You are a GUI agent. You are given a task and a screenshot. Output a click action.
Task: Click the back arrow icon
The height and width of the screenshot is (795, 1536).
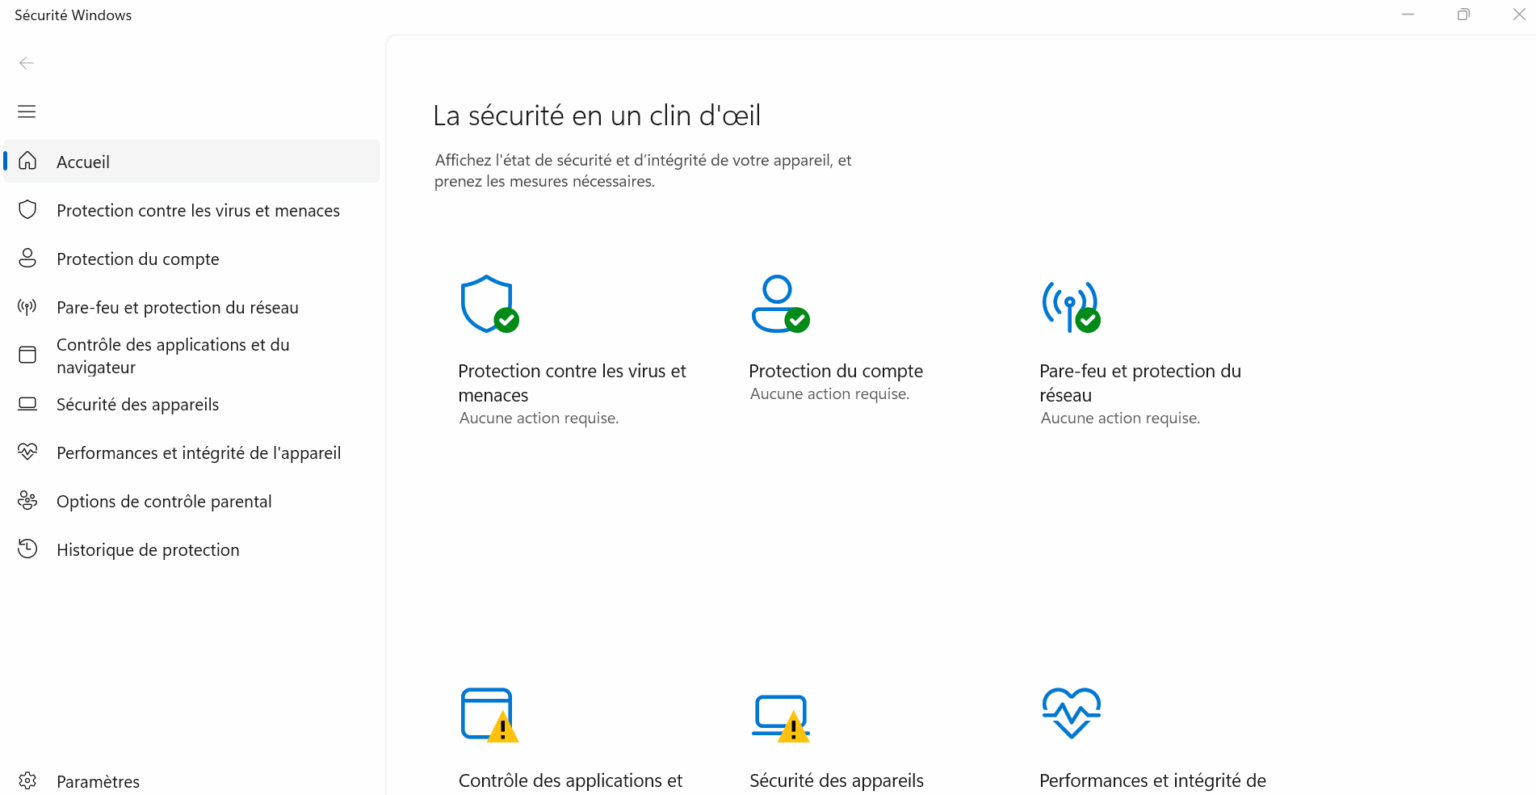pyautogui.click(x=27, y=63)
